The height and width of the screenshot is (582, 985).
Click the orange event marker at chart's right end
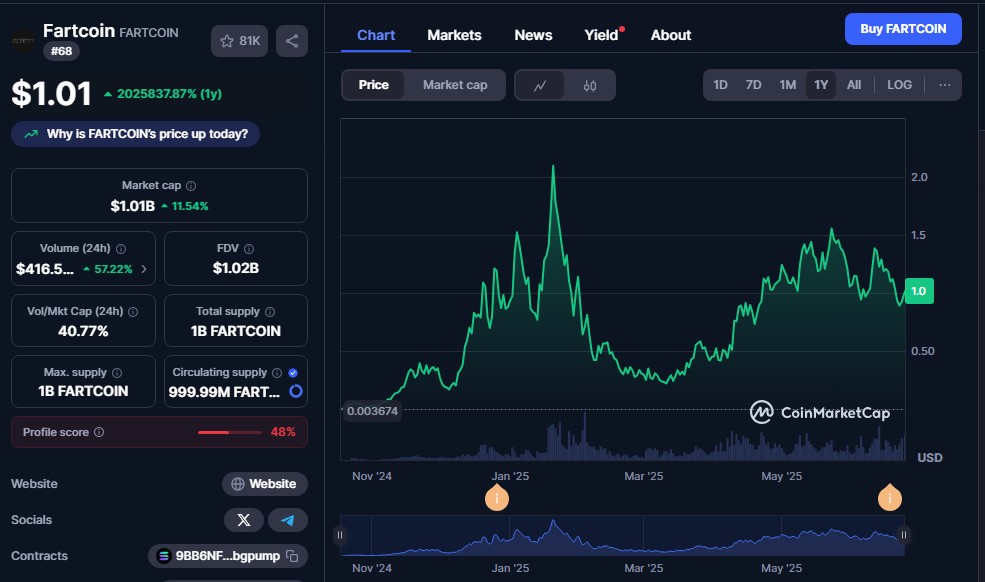click(x=890, y=498)
